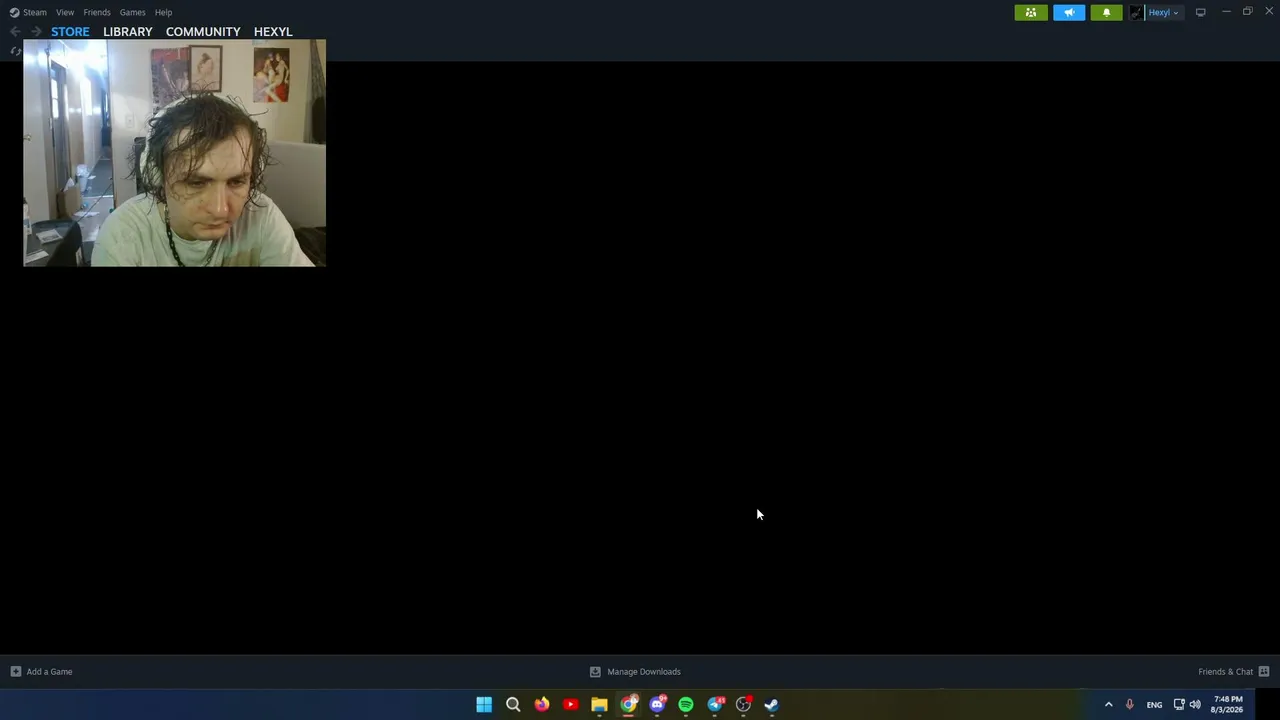
Task: Open the Help menu
Action: click(164, 12)
